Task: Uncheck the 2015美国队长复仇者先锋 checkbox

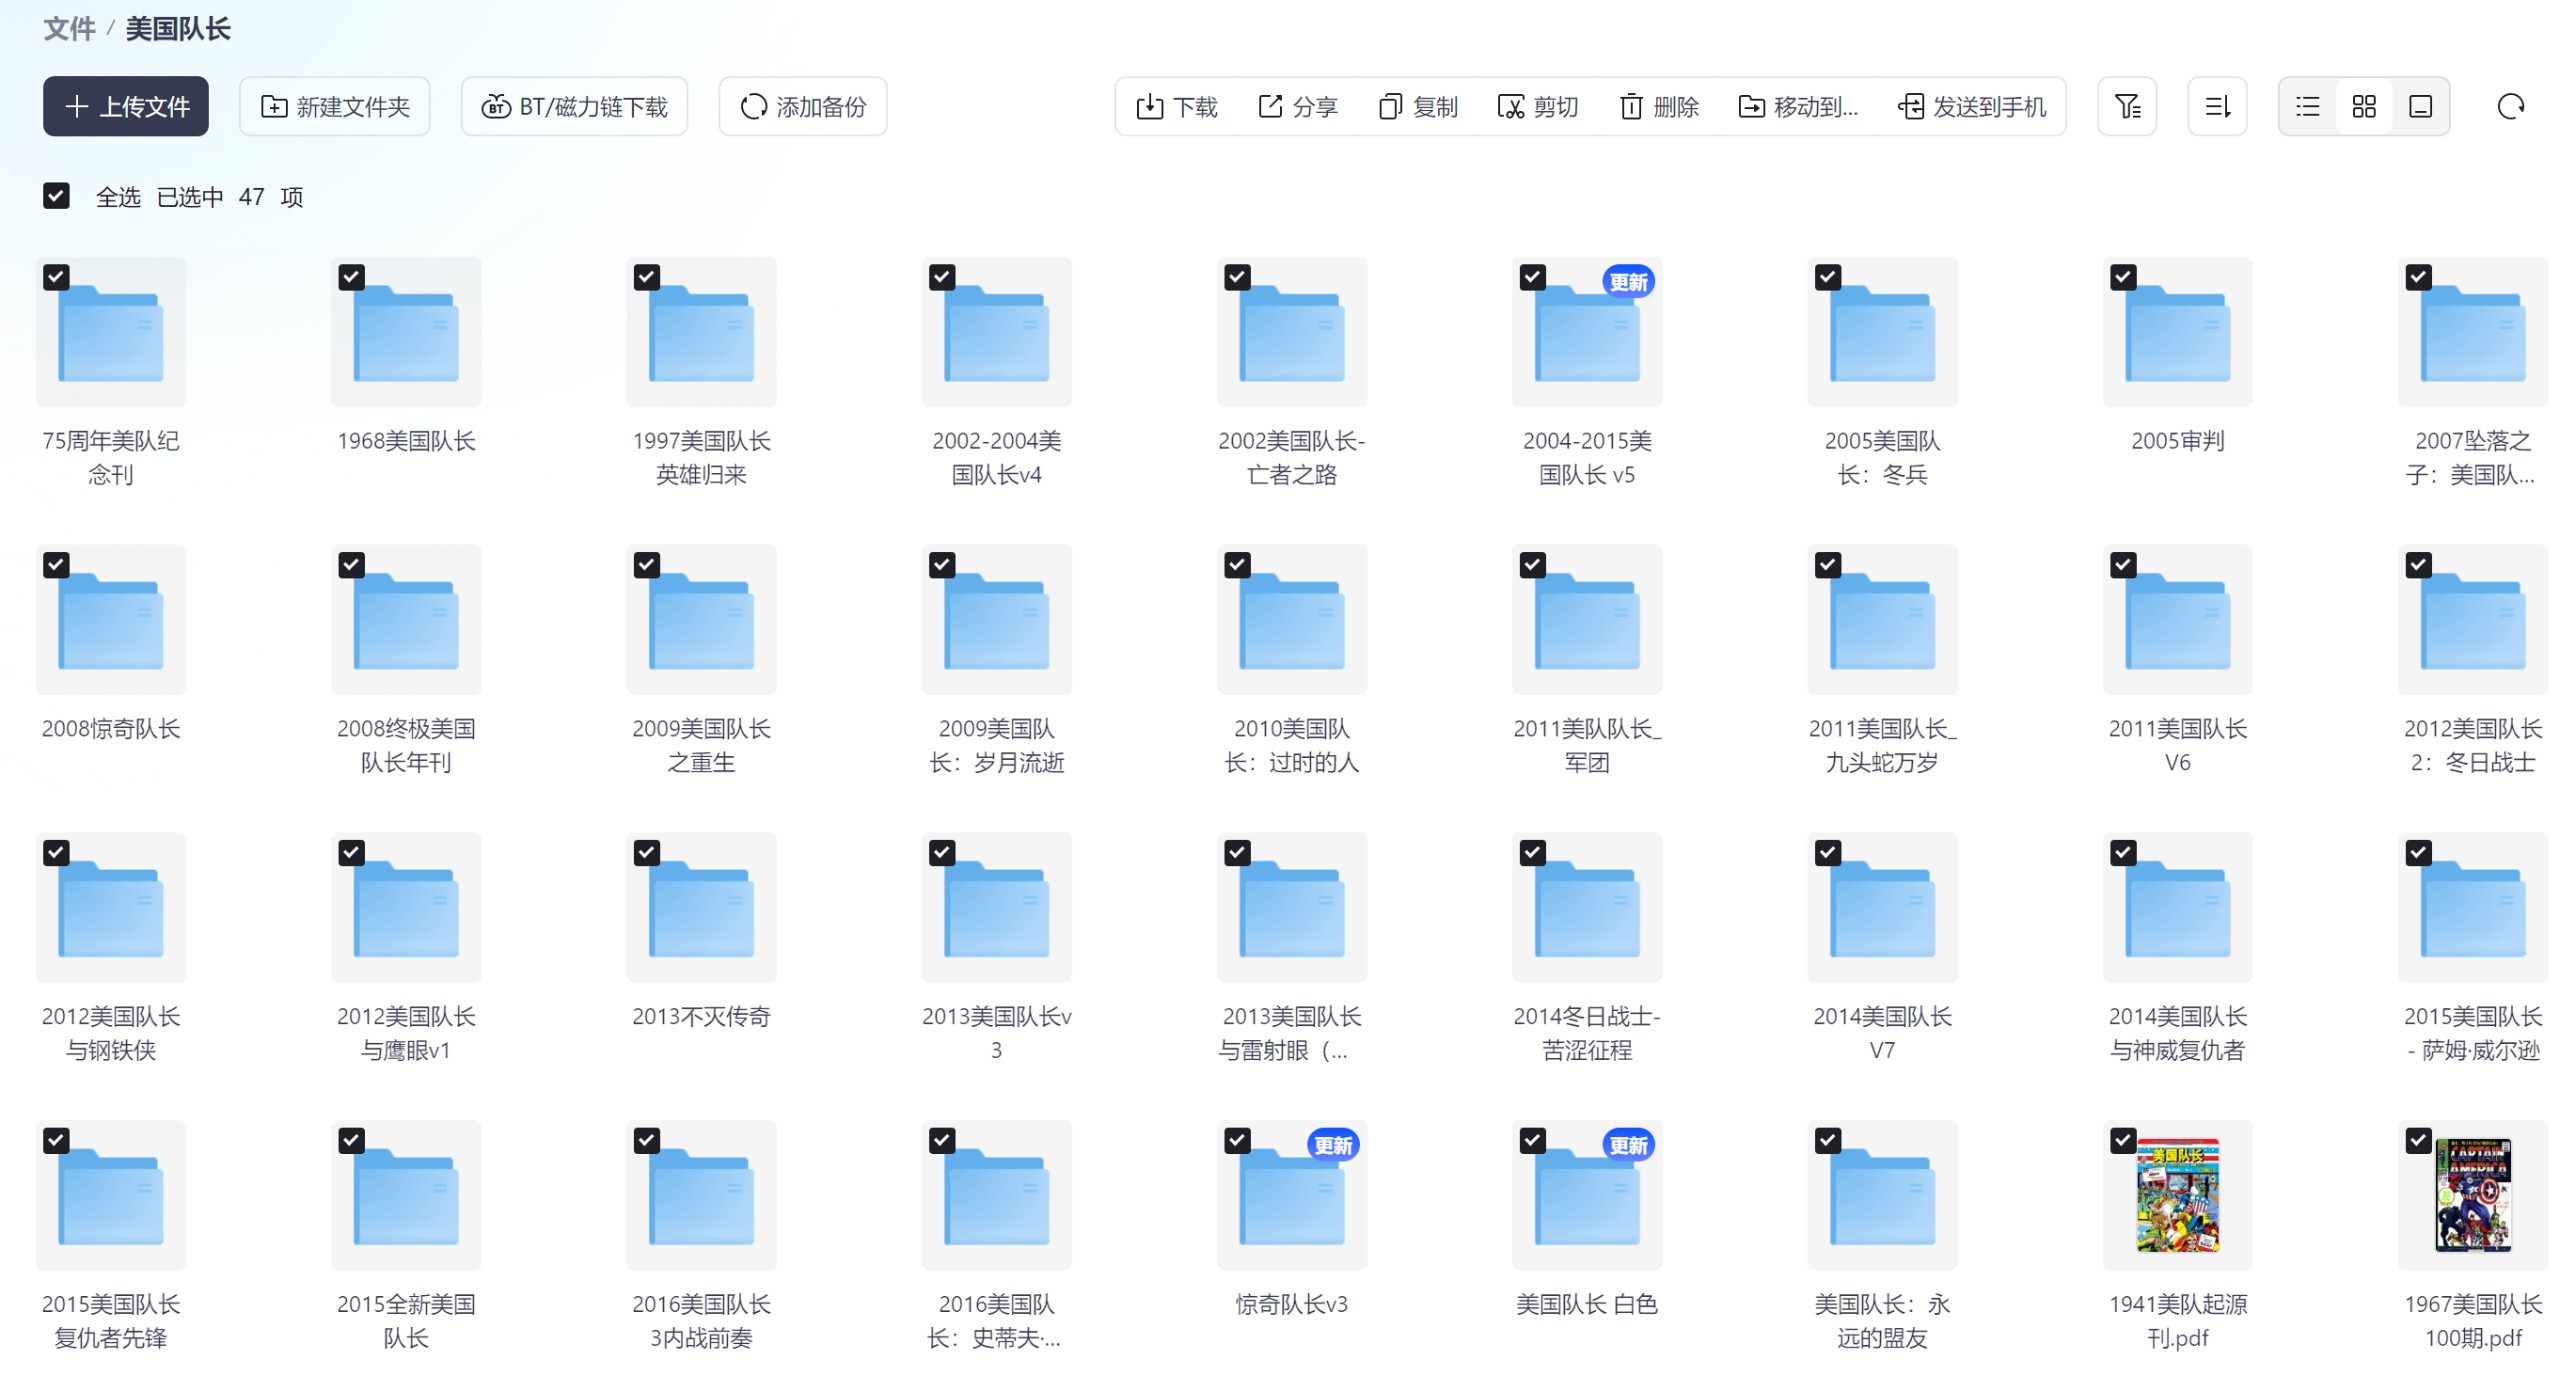Action: coord(56,1140)
